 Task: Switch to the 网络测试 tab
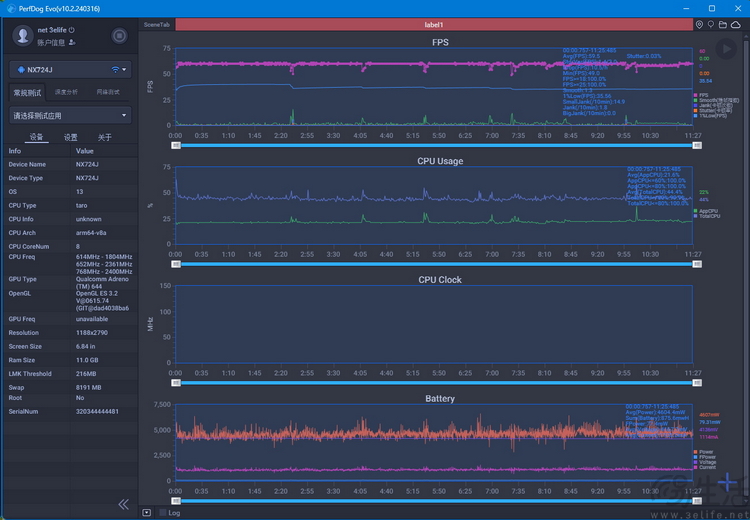pyautogui.click(x=108, y=92)
